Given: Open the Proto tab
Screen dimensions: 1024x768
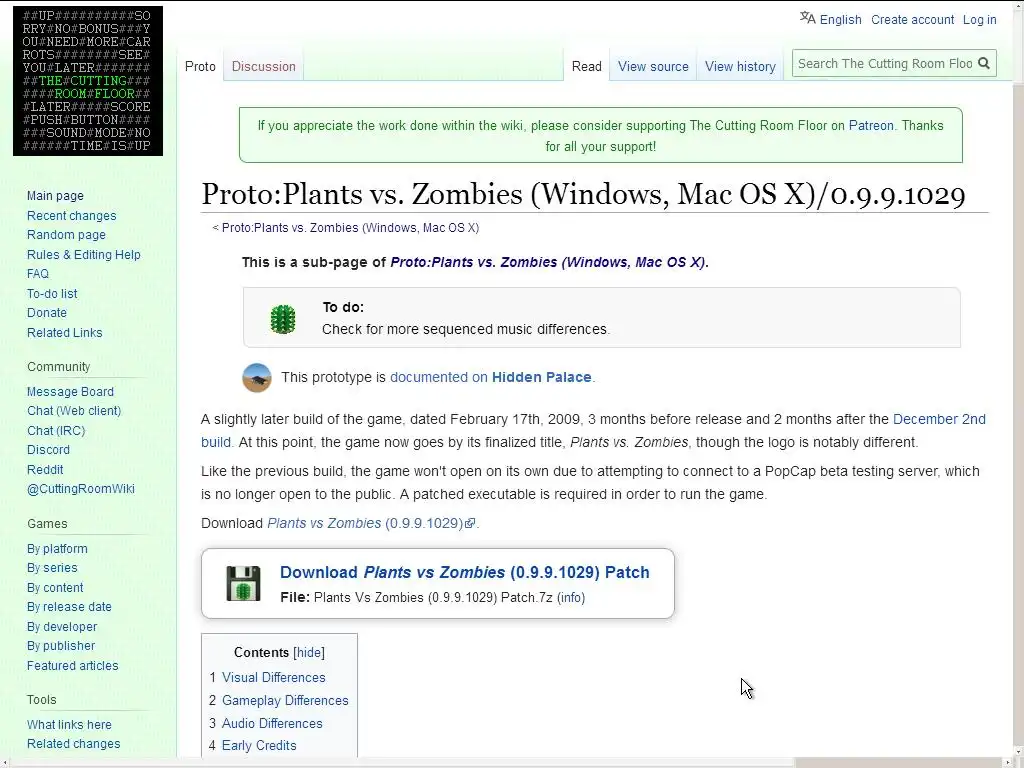Looking at the screenshot, I should point(200,67).
